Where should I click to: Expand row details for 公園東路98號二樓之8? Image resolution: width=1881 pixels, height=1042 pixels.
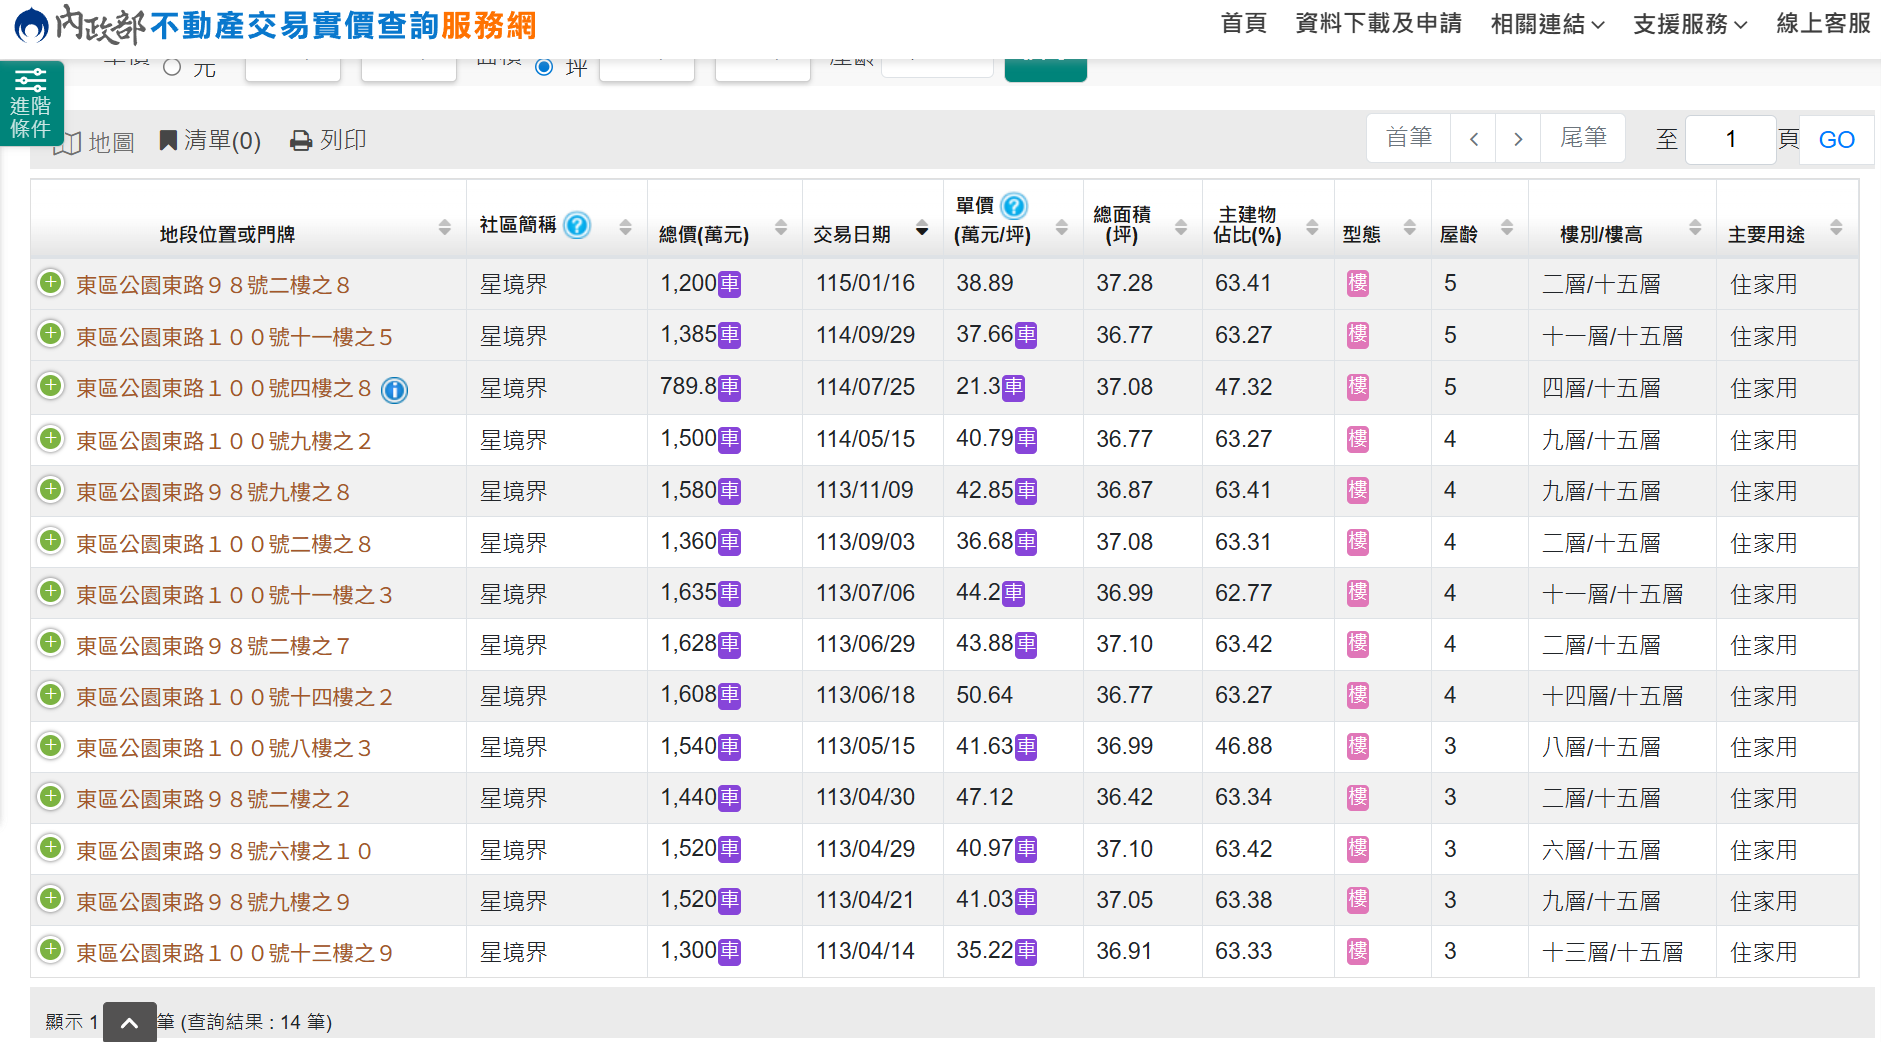(50, 284)
